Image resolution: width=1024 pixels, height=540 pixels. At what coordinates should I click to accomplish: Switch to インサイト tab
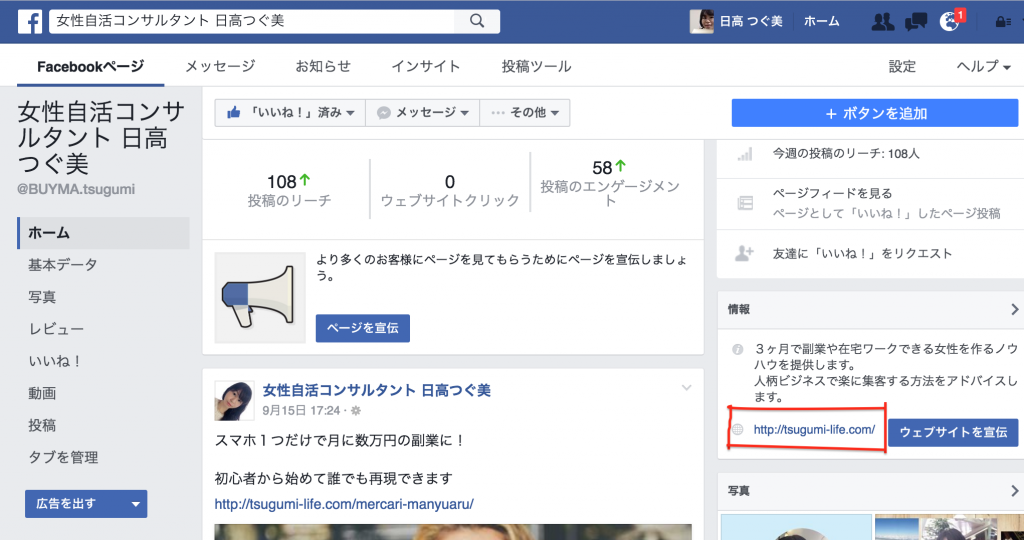click(426, 66)
